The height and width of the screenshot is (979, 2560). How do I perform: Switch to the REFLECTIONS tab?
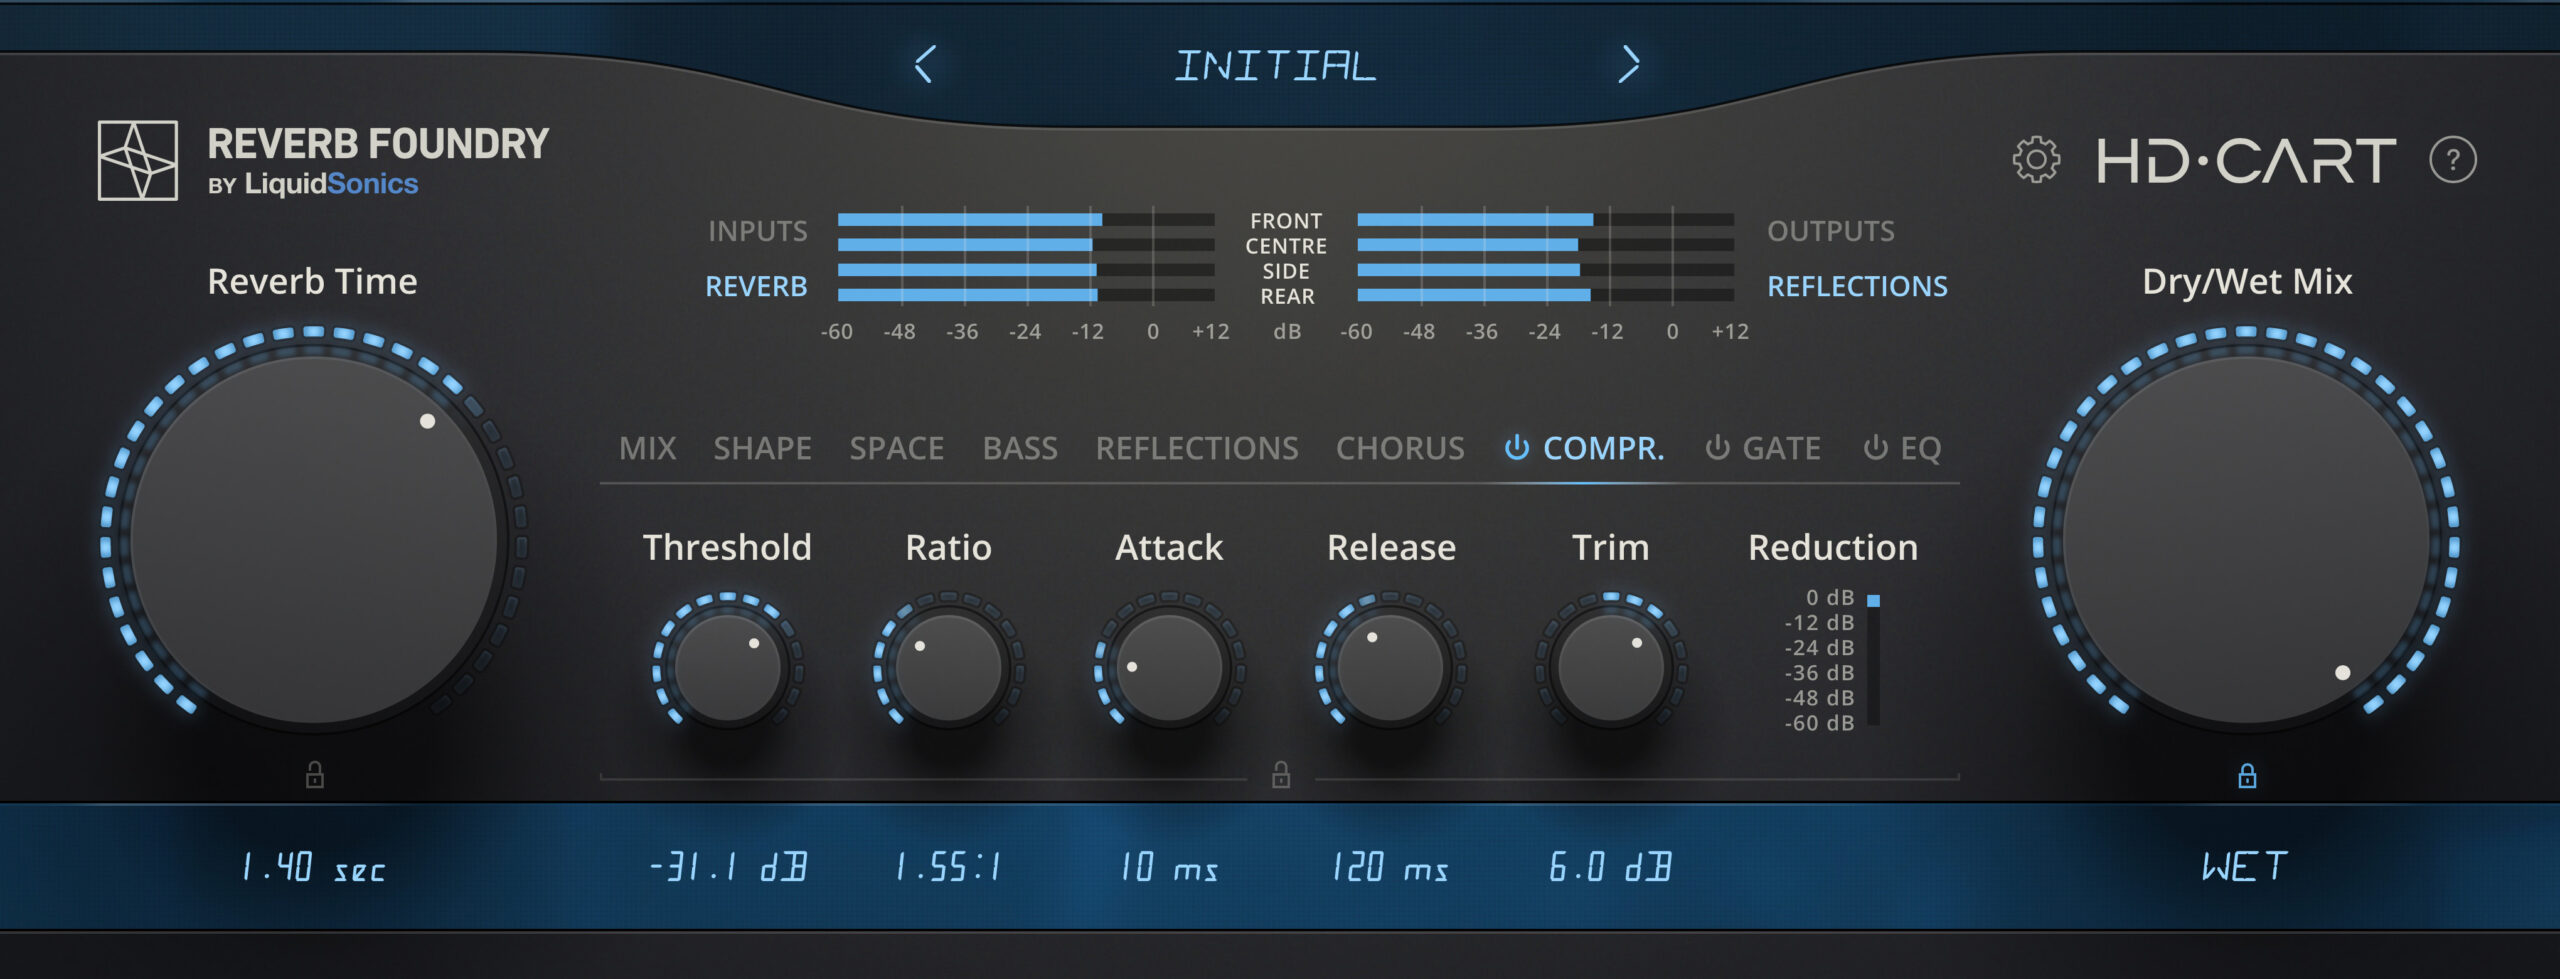click(x=1197, y=448)
